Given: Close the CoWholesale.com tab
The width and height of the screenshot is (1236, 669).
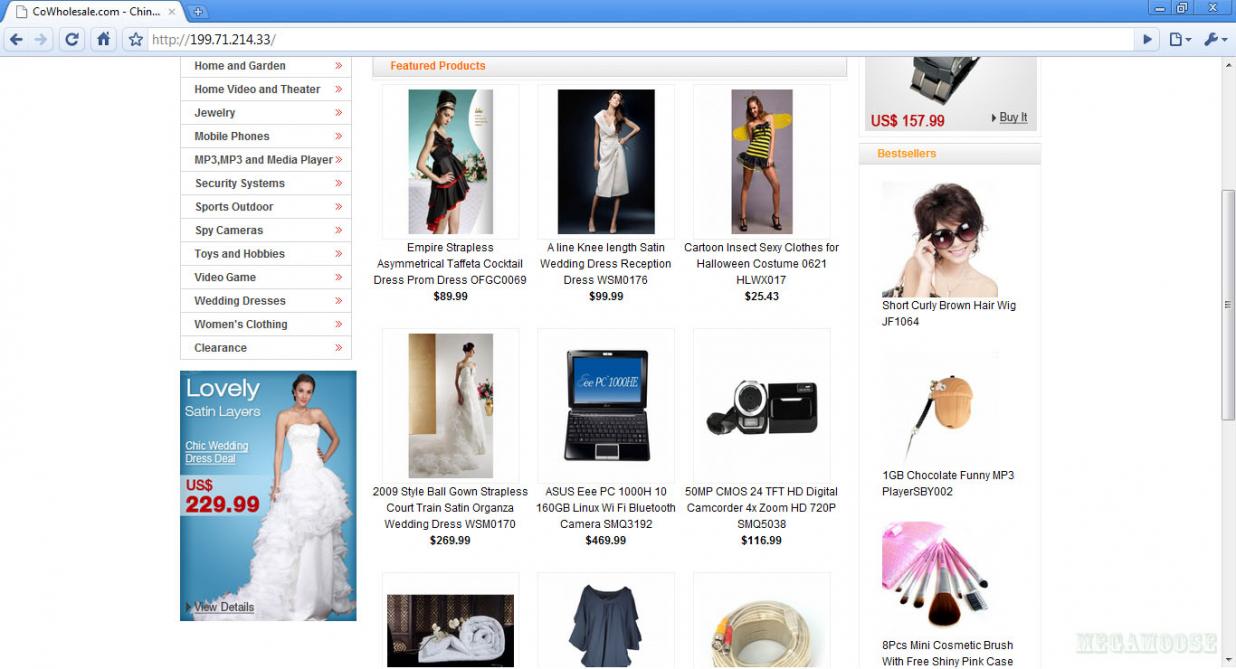Looking at the screenshot, I should (172, 12).
